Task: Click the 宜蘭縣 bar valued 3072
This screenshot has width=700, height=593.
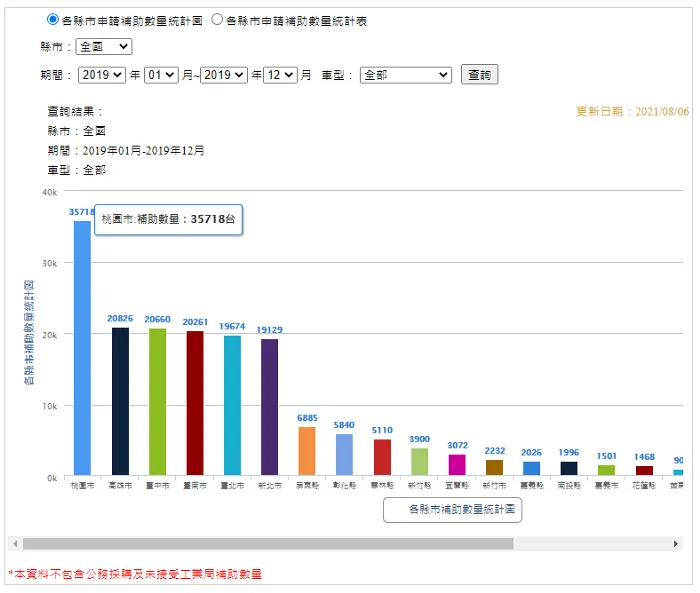Action: 457,464
